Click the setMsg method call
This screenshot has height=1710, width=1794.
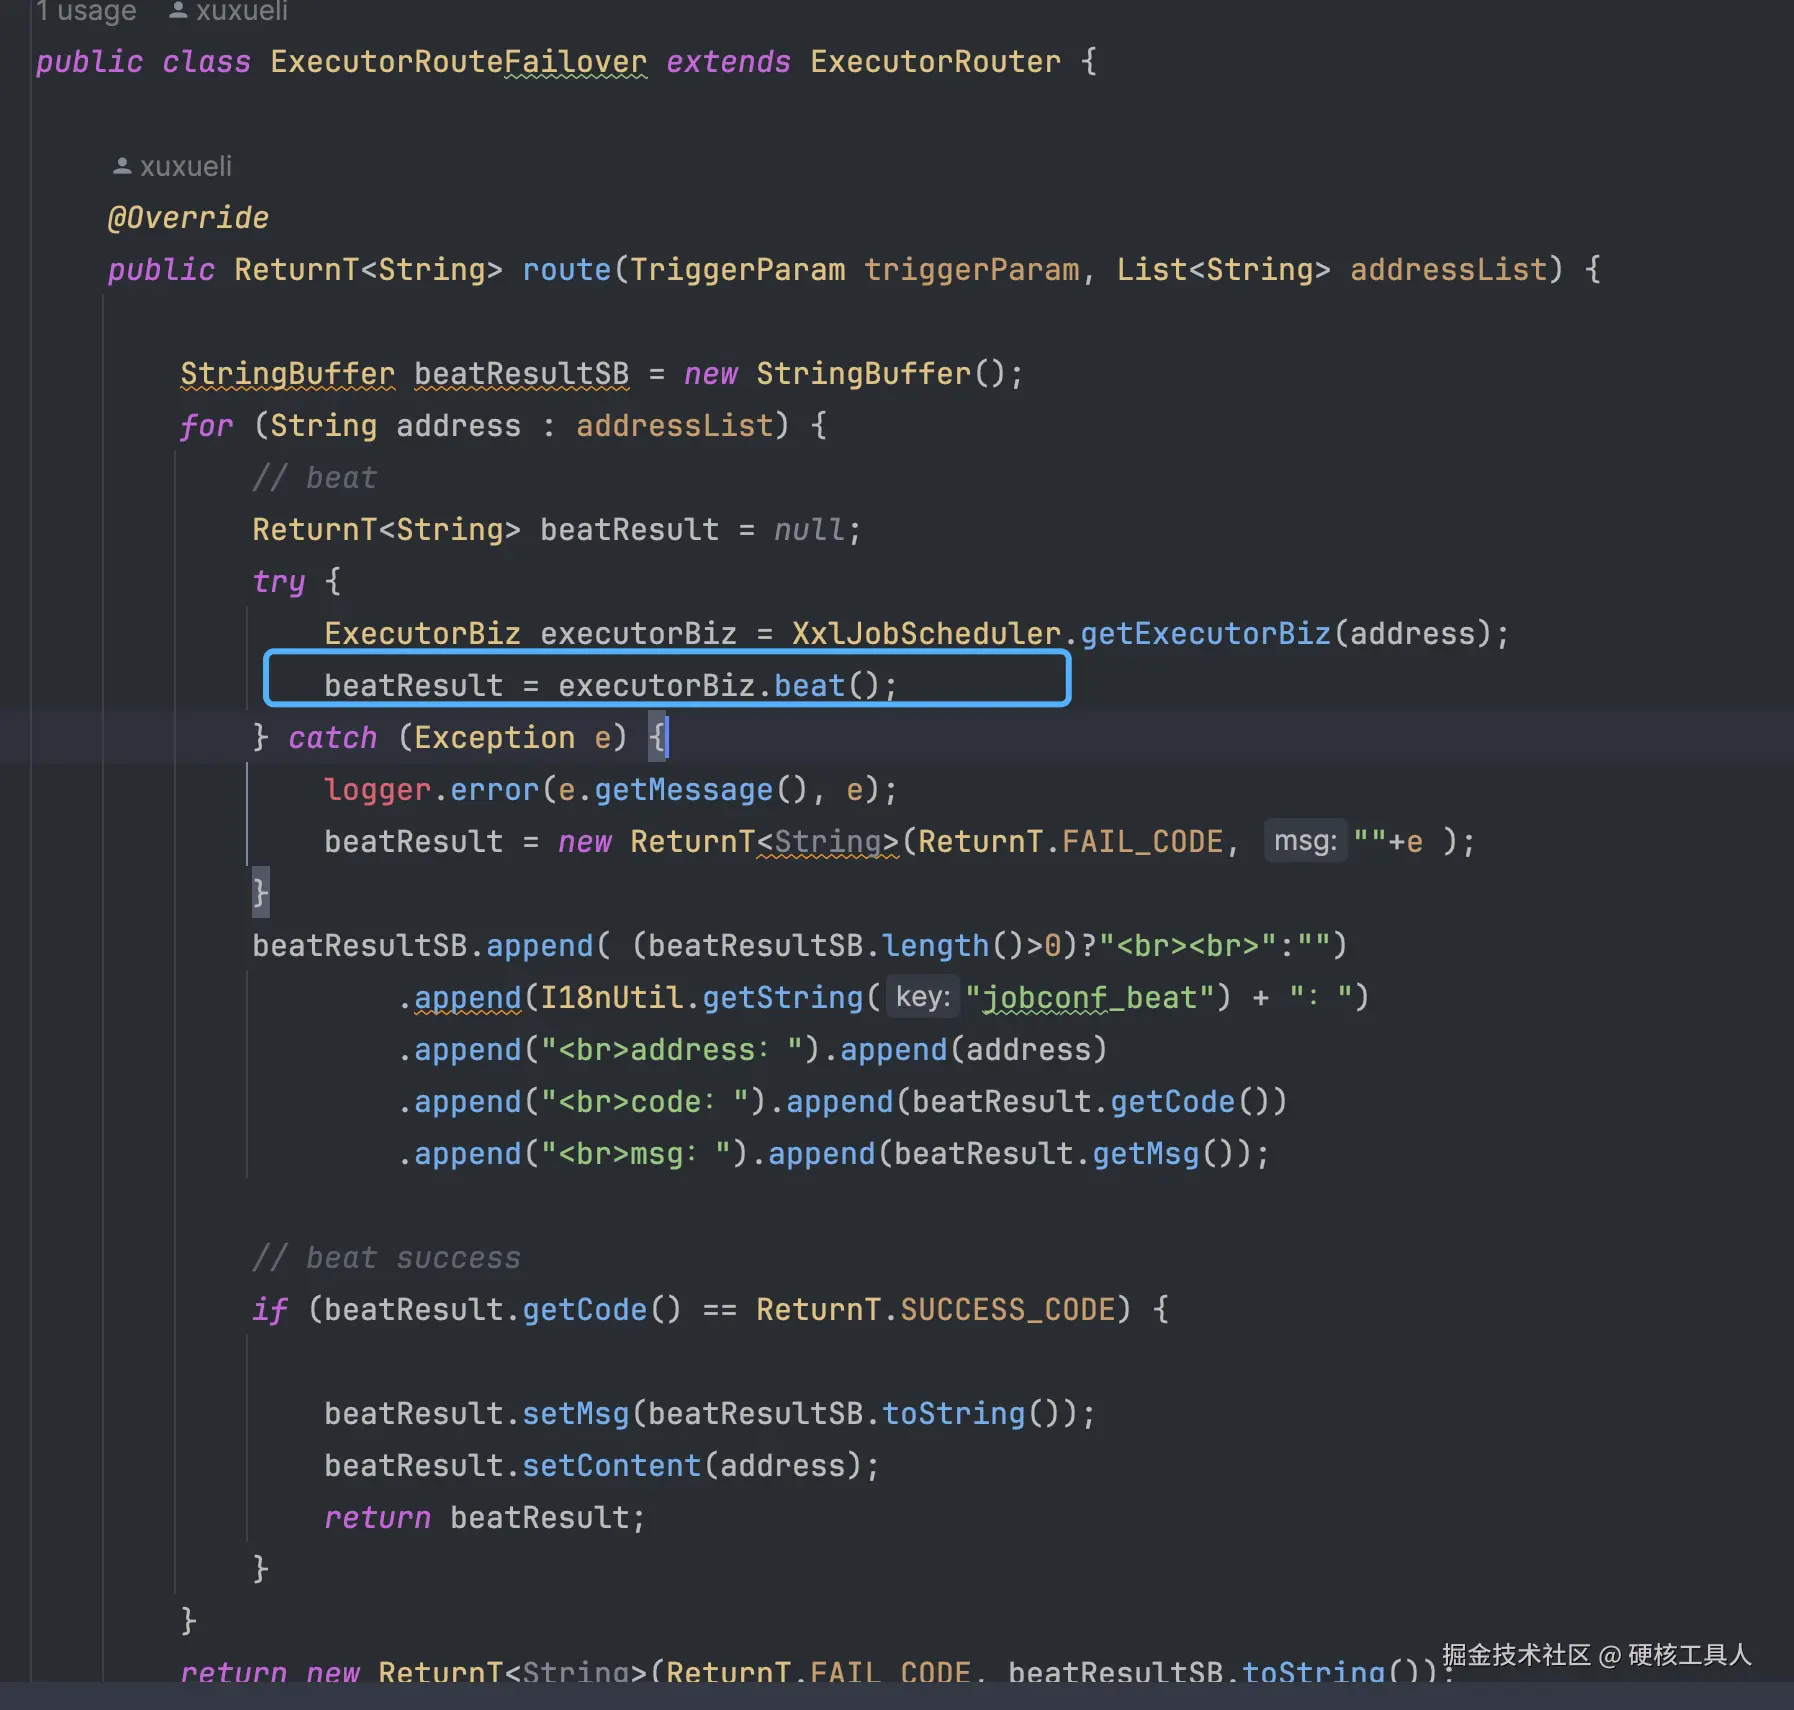coord(575,1414)
